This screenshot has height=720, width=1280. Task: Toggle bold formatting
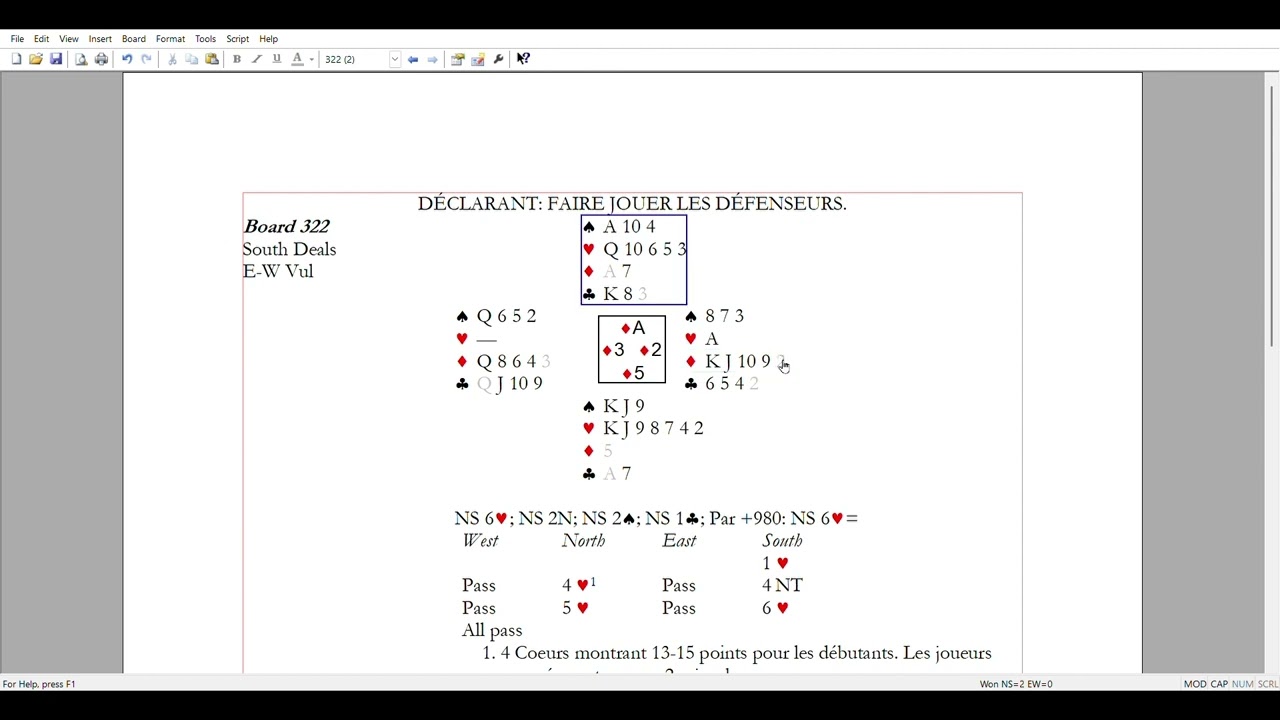coord(237,59)
